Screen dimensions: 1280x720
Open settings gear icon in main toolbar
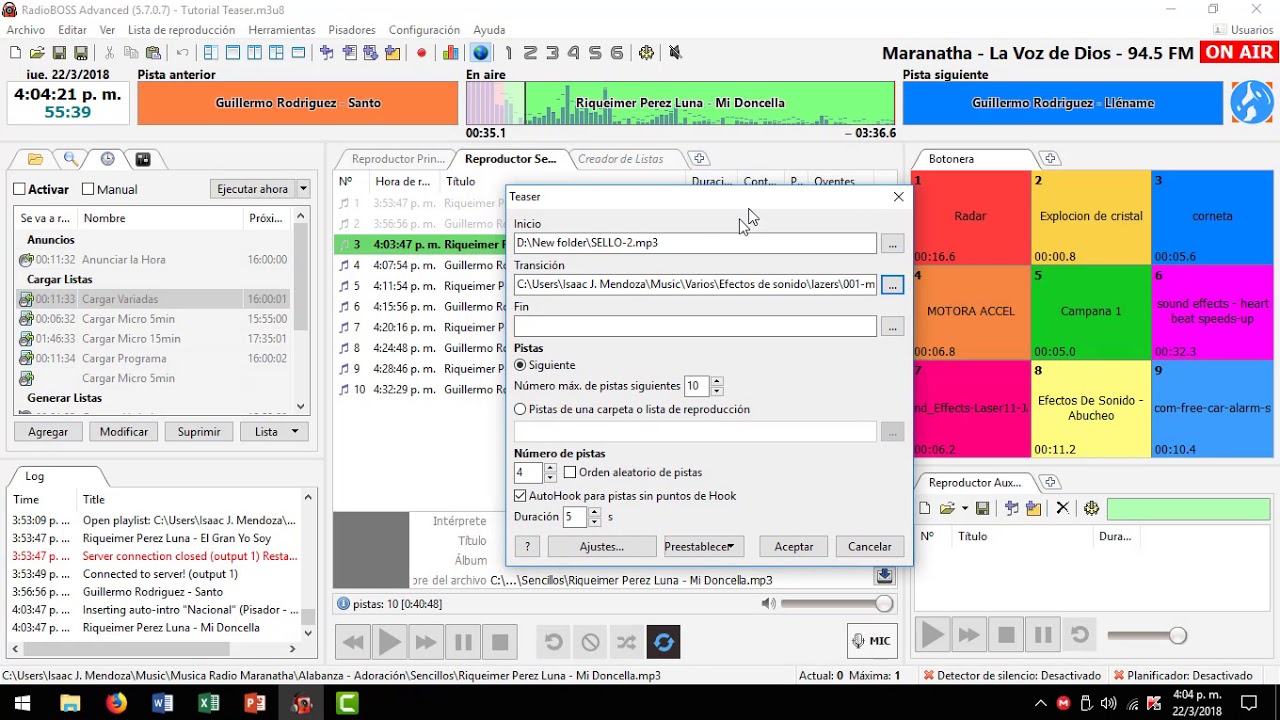coord(646,53)
